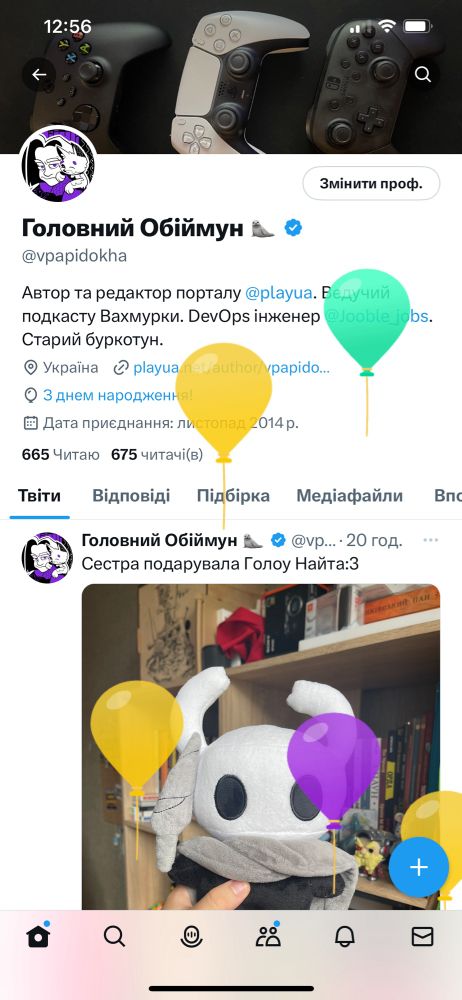Open direct messages envelope icon
The image size is (462, 1000).
pyautogui.click(x=422, y=936)
